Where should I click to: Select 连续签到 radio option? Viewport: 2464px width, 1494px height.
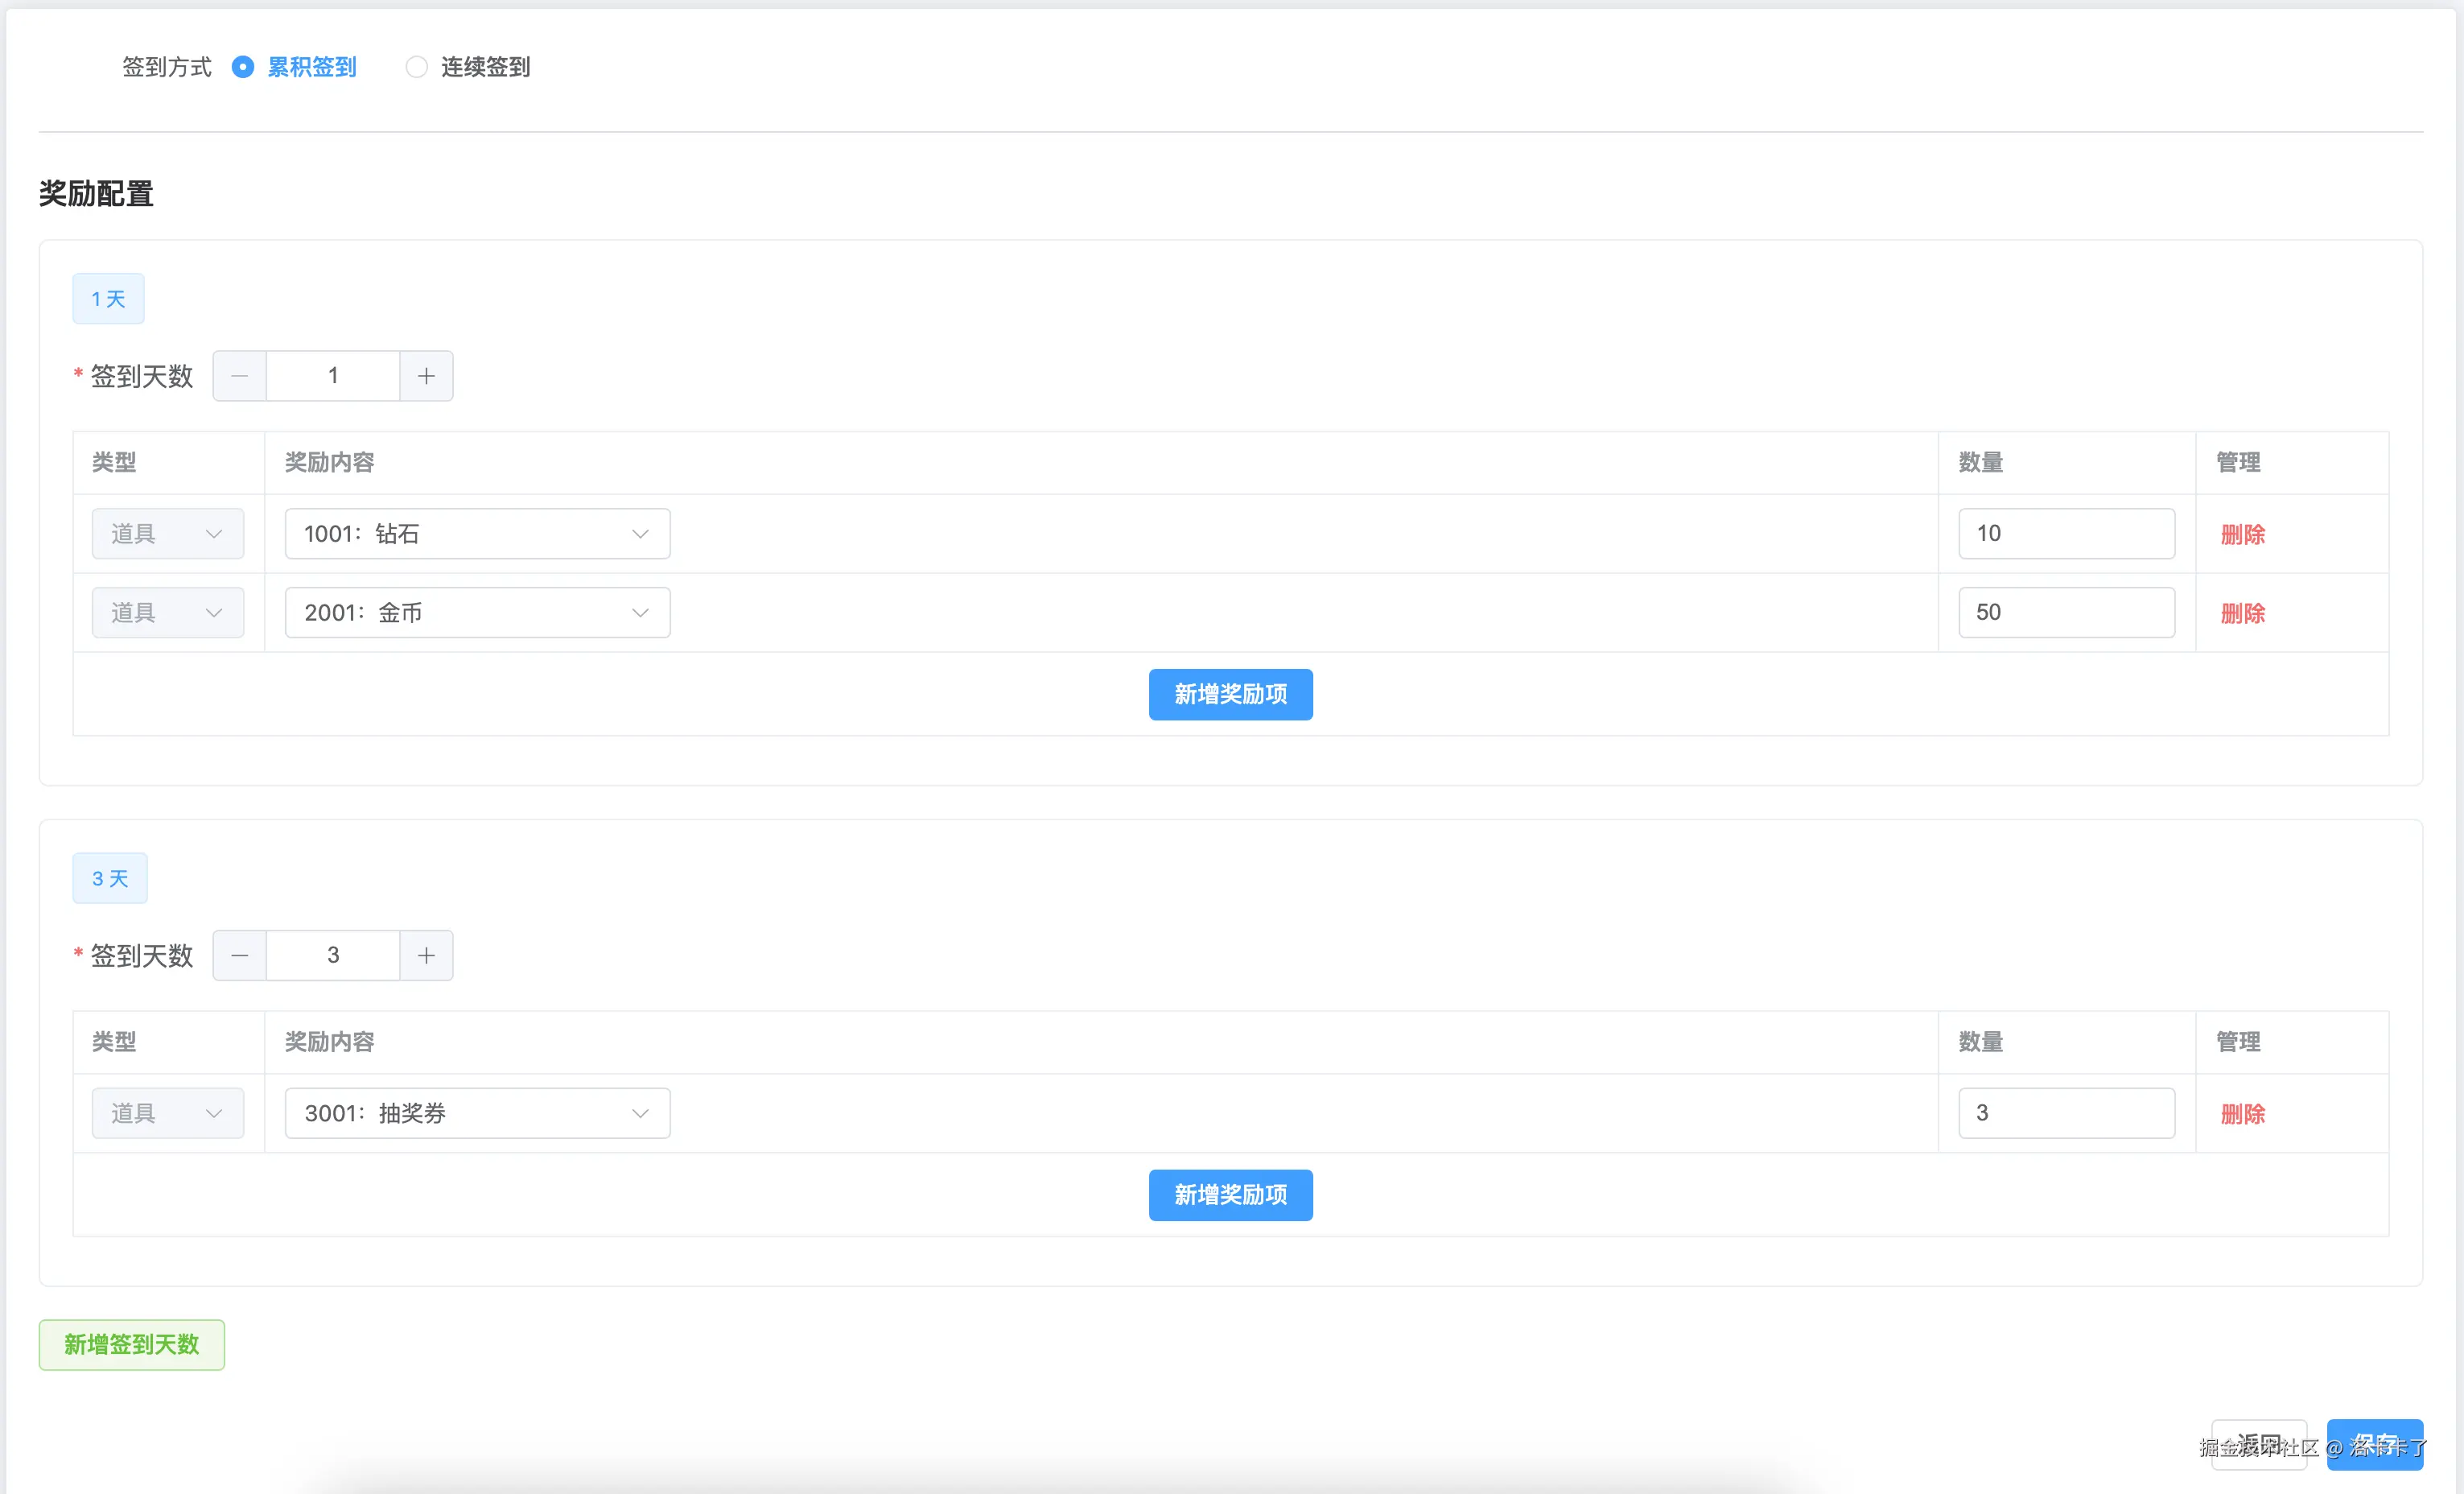tap(417, 67)
